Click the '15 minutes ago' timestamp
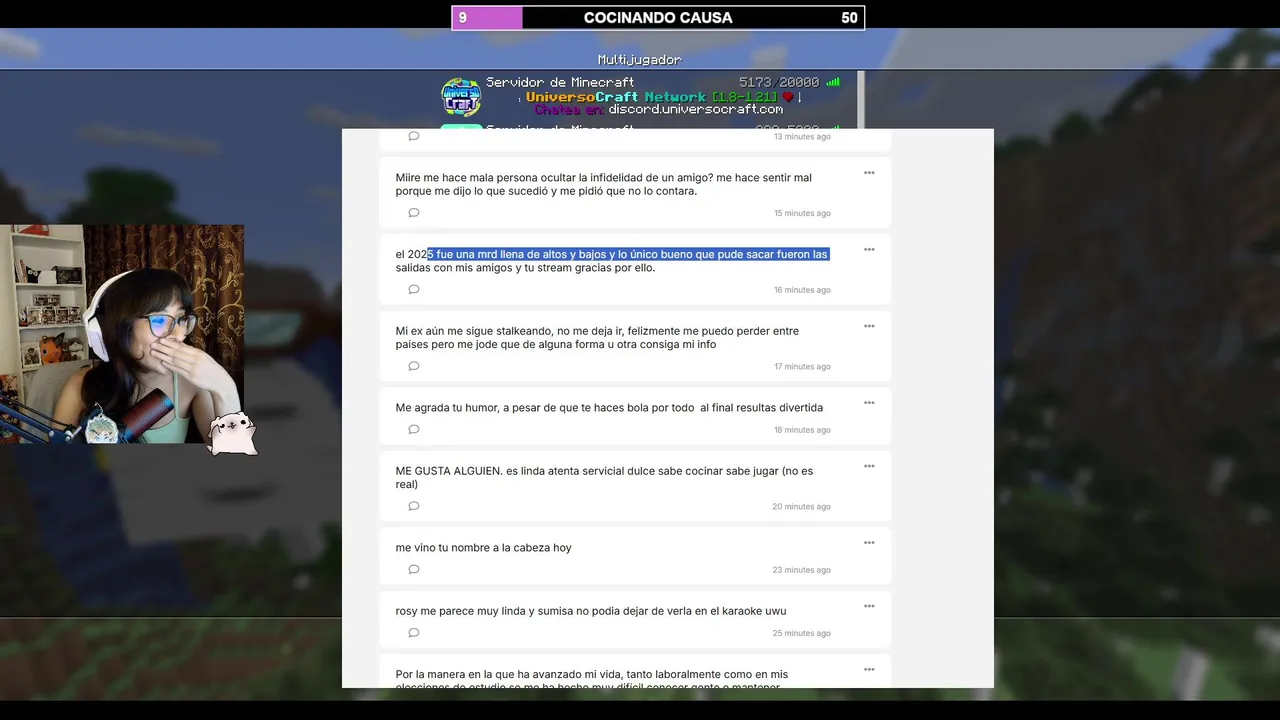The width and height of the screenshot is (1280, 720). (x=802, y=213)
